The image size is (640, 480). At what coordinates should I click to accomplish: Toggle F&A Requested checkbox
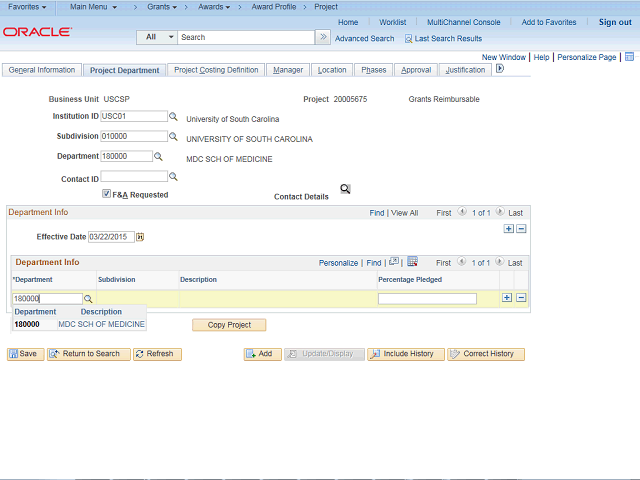pos(107,193)
